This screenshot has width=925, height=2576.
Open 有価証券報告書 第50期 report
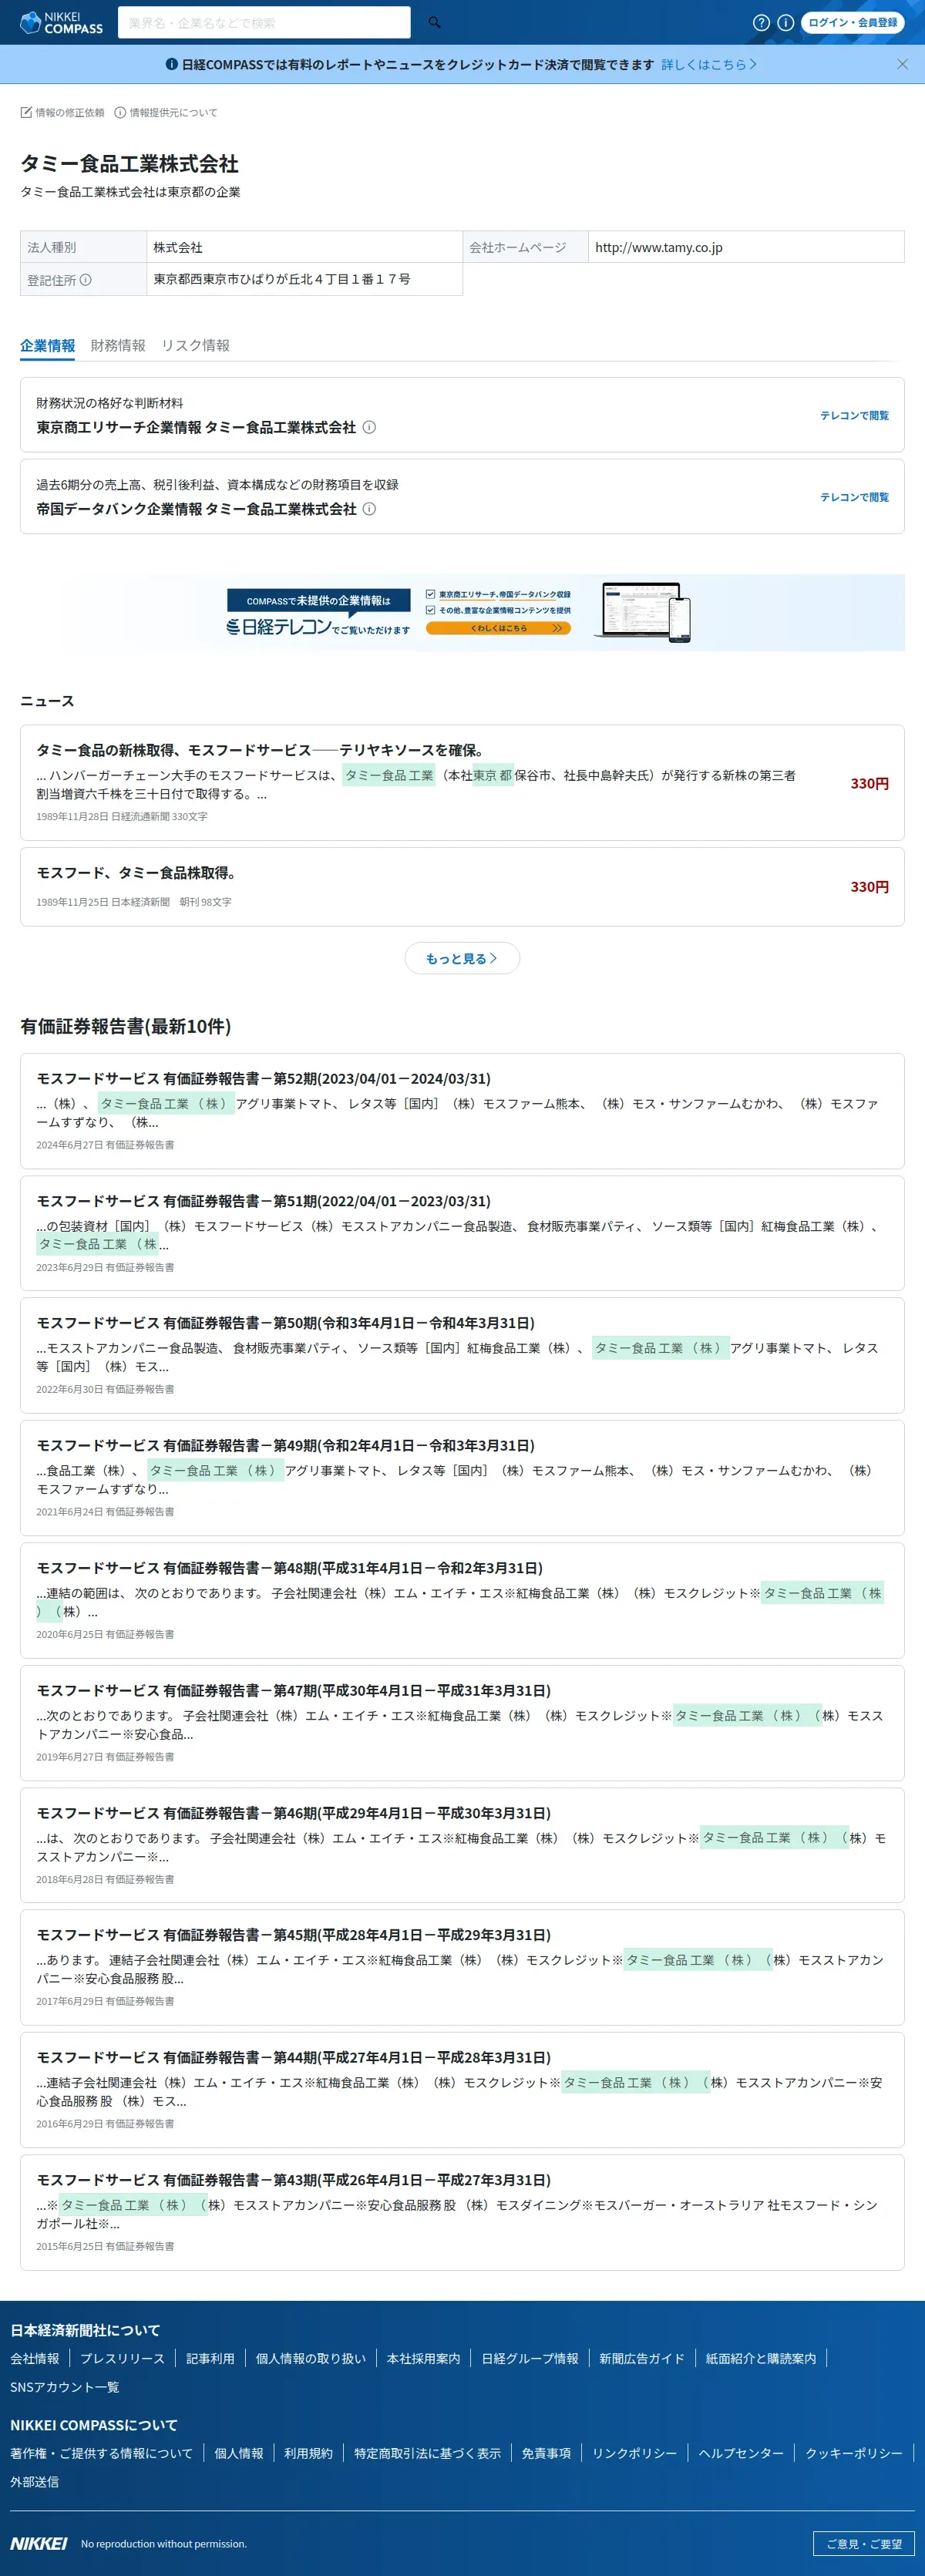[x=286, y=1323]
